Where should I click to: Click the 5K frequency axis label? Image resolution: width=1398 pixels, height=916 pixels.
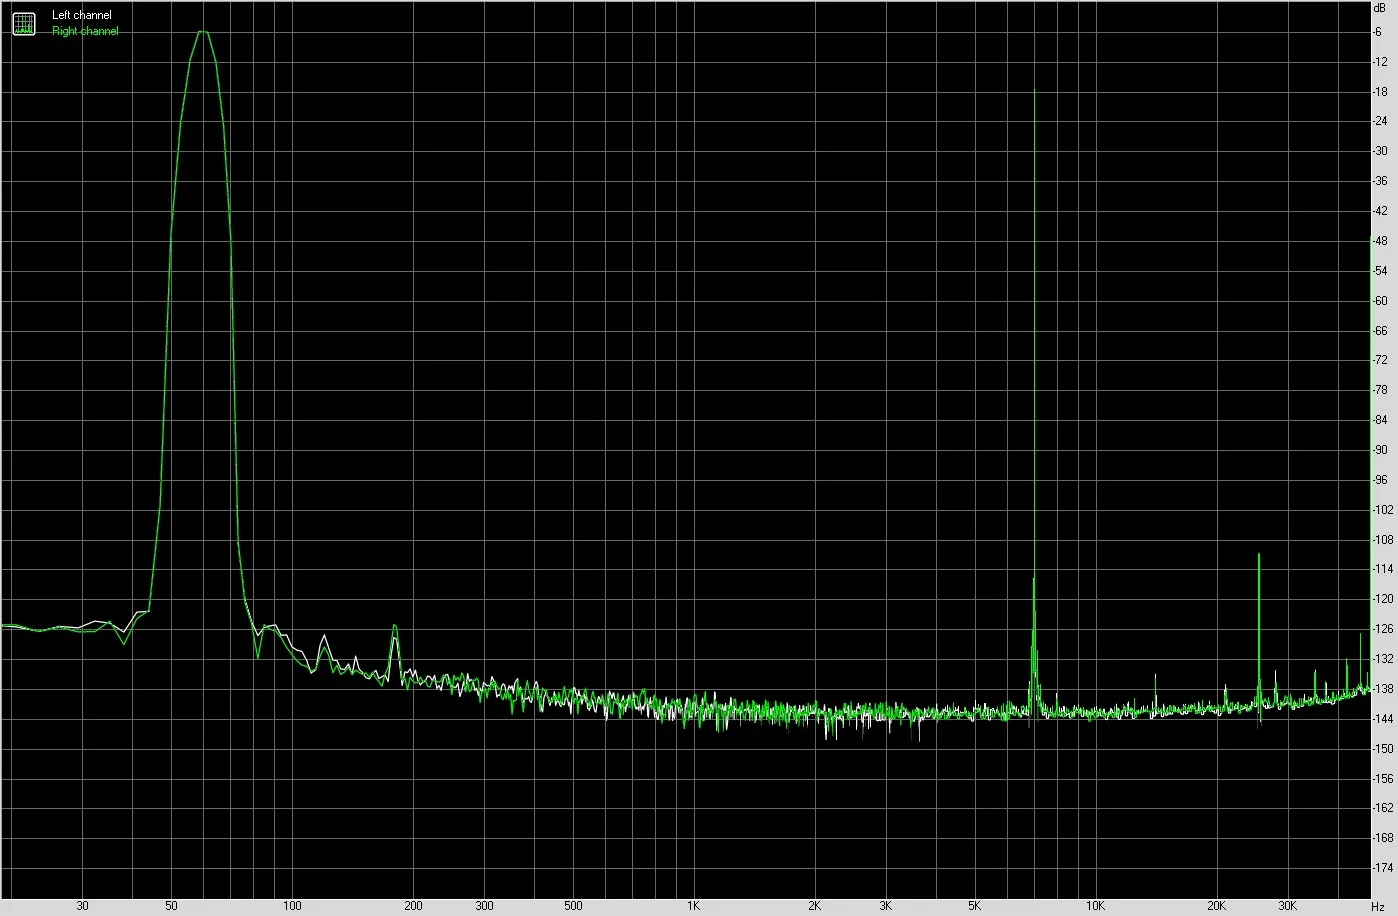click(x=974, y=907)
